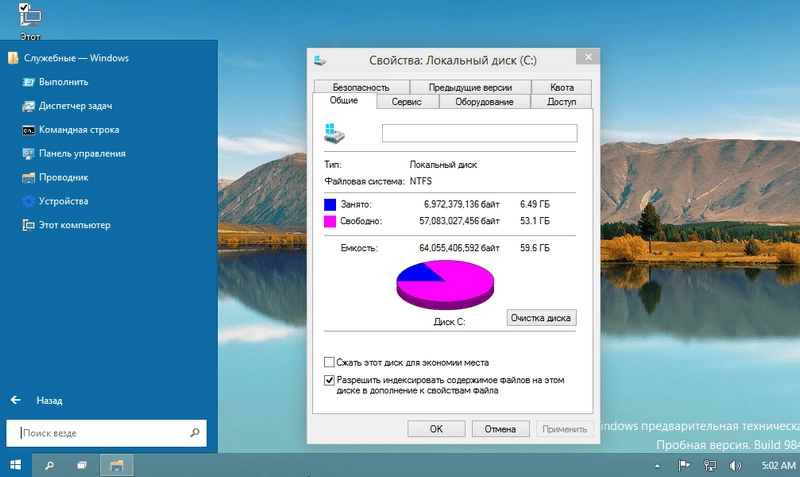
Task: Open Проводник (File Explorer) in start menu
Action: 64,178
